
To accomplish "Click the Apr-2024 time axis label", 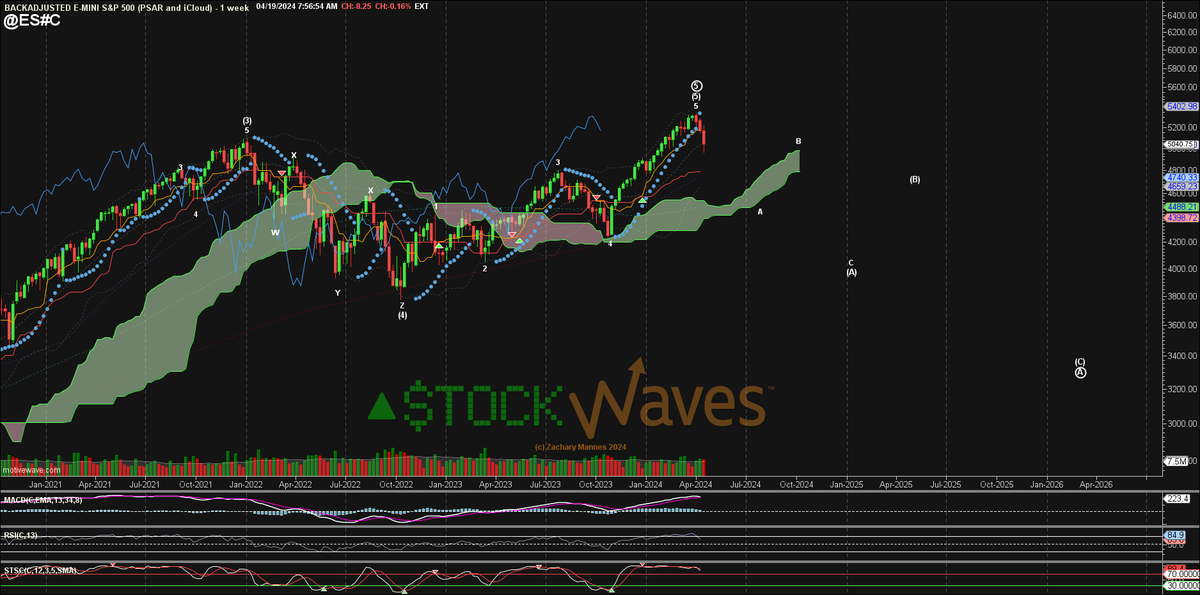I will point(695,483).
